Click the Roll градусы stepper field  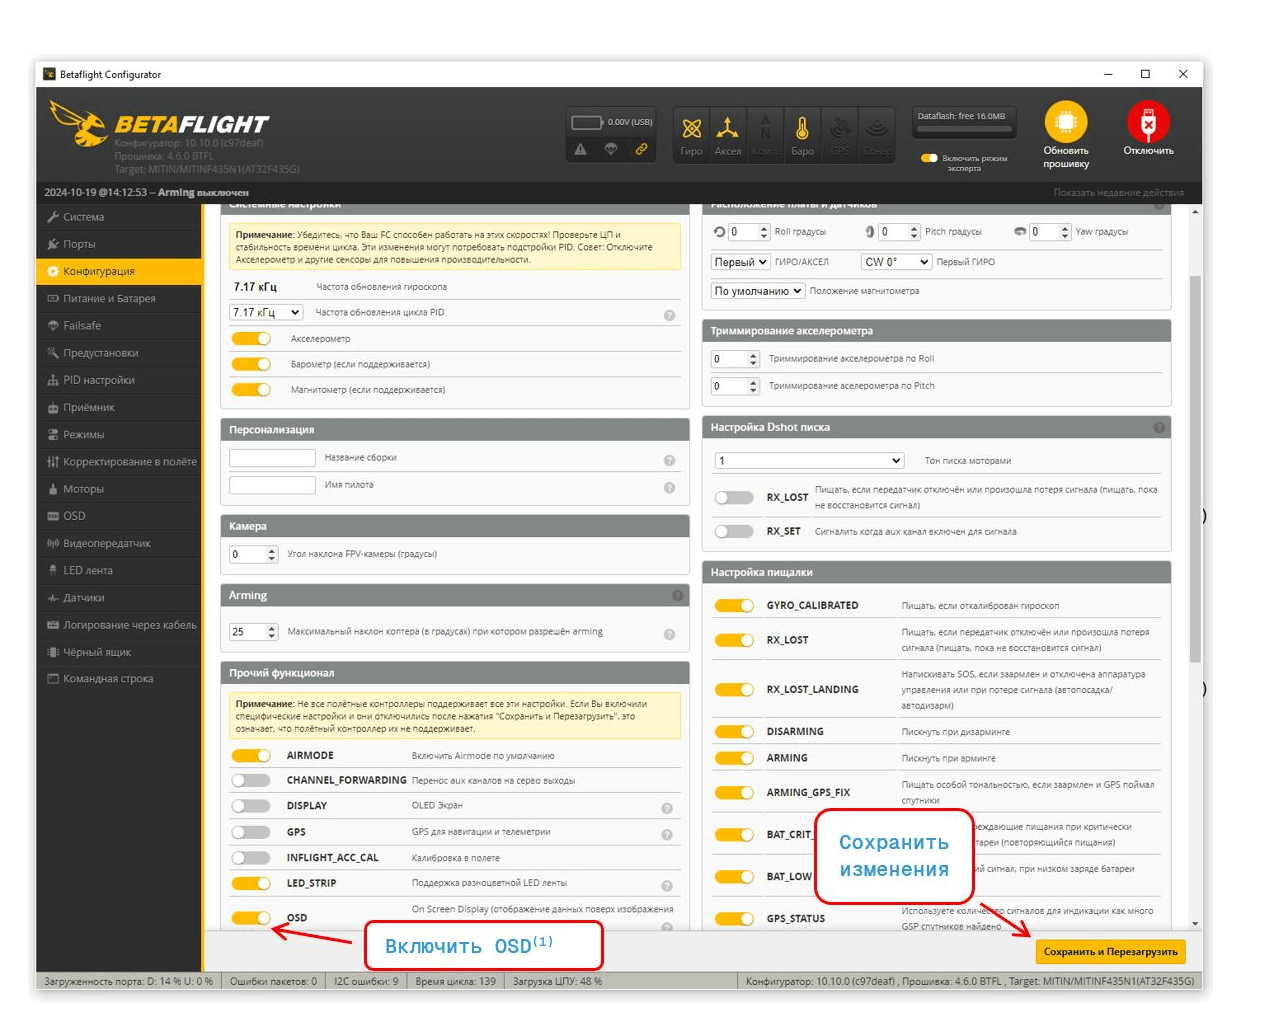coord(749,232)
